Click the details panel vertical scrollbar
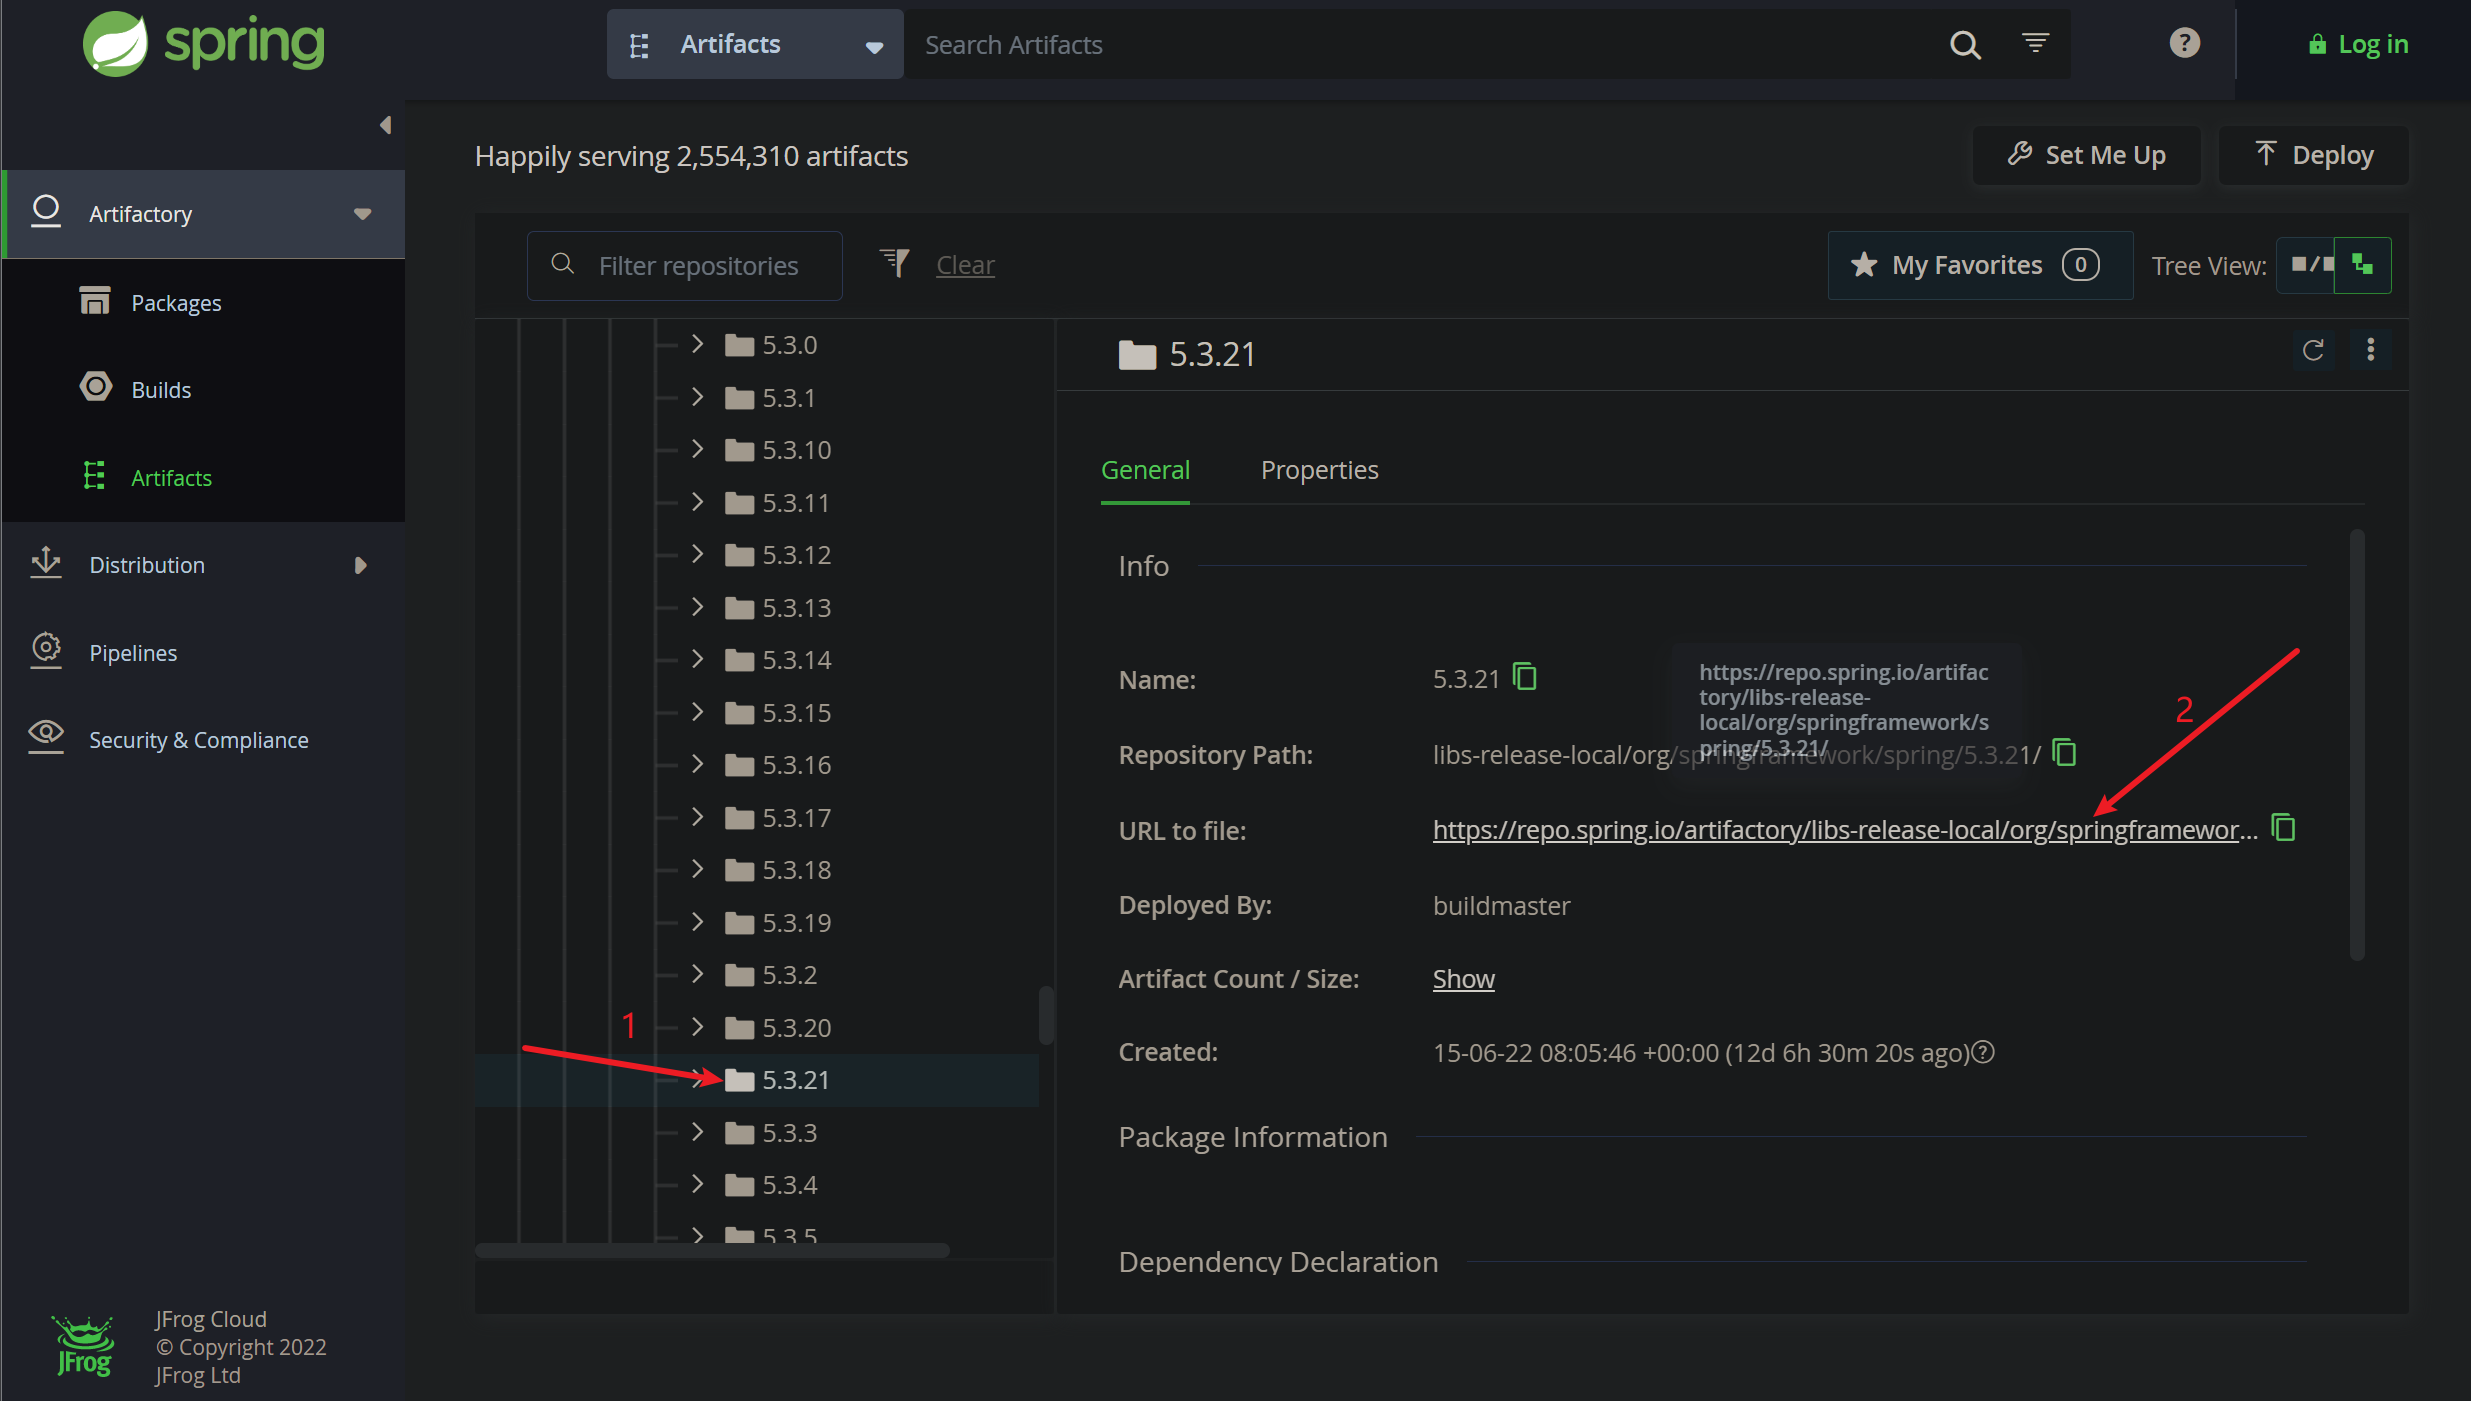Viewport: 2471px width, 1401px height. [x=2357, y=745]
